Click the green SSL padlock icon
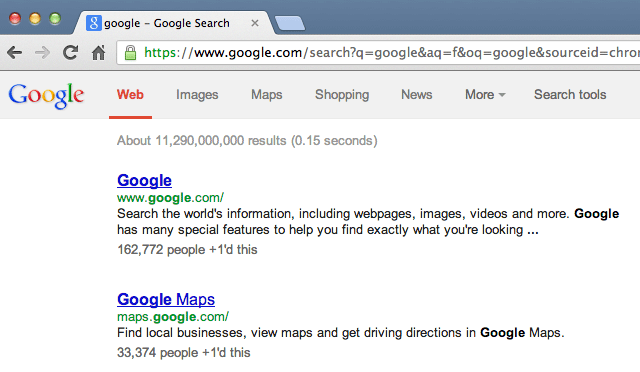Image resolution: width=640 pixels, height=372 pixels. tap(130, 53)
